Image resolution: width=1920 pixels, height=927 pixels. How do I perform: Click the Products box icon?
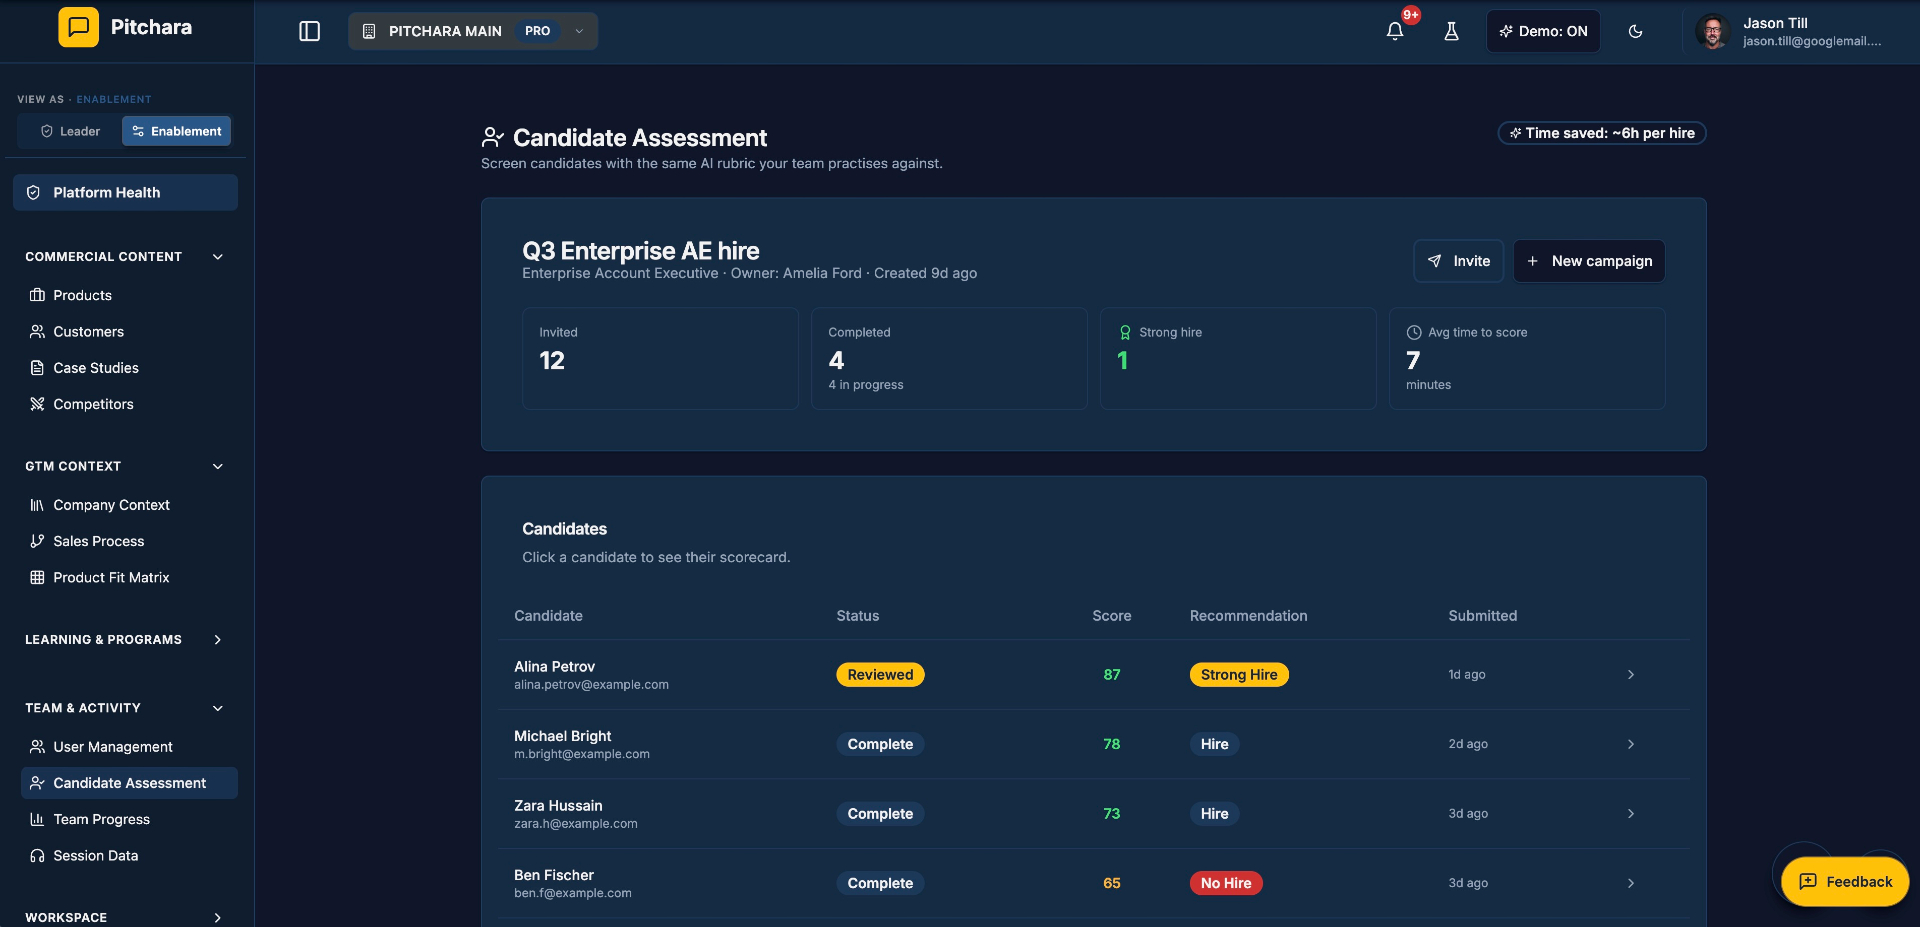pyautogui.click(x=37, y=295)
